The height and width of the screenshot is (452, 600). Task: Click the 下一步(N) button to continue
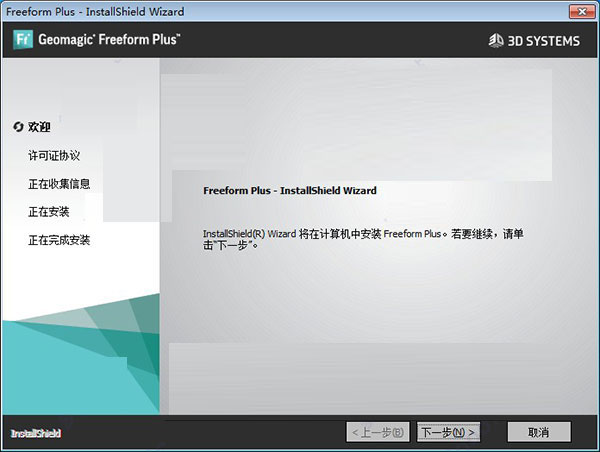tap(448, 432)
